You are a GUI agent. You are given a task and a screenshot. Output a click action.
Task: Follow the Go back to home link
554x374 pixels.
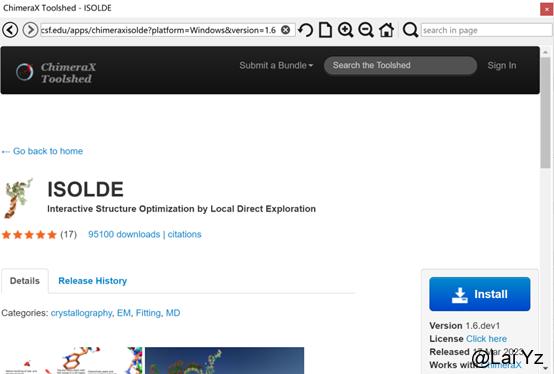(42, 151)
